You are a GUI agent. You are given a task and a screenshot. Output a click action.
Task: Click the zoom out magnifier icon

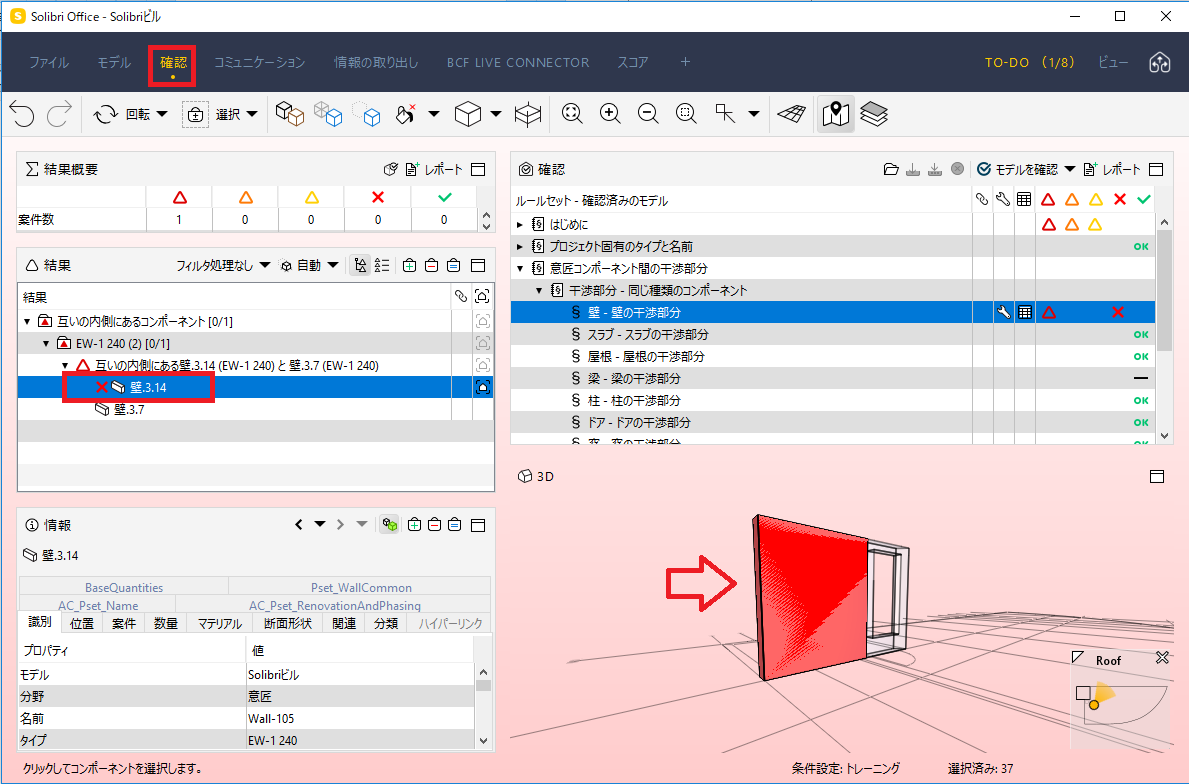pyautogui.click(x=648, y=114)
